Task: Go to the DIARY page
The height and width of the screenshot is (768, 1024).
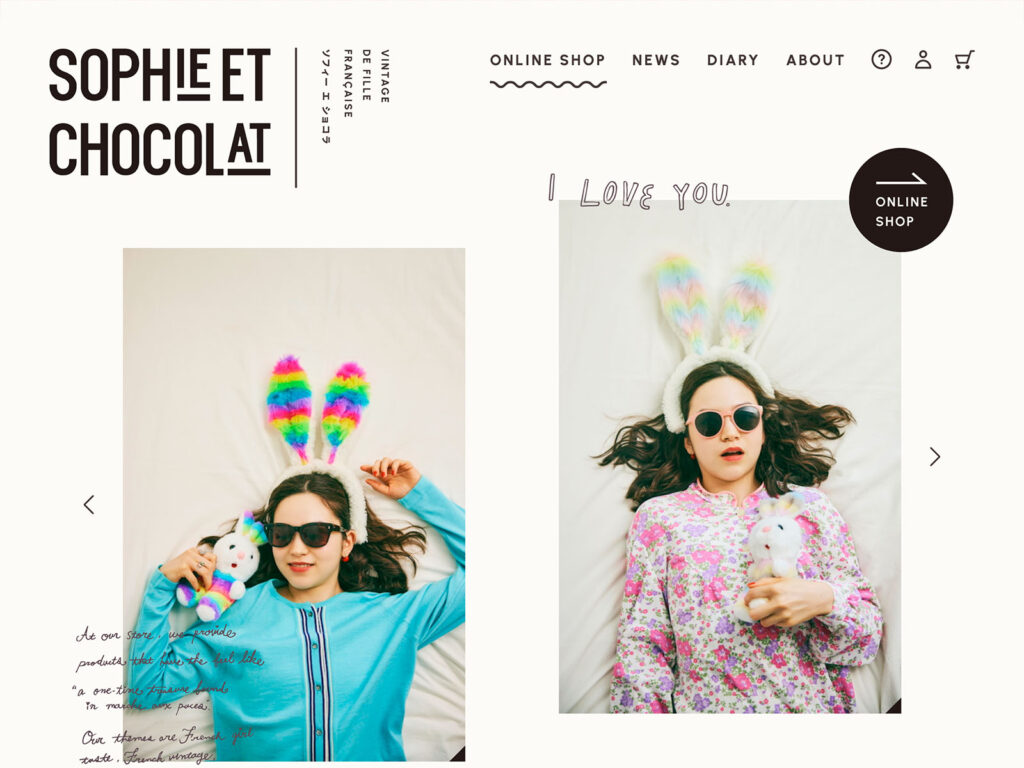Action: click(x=733, y=60)
